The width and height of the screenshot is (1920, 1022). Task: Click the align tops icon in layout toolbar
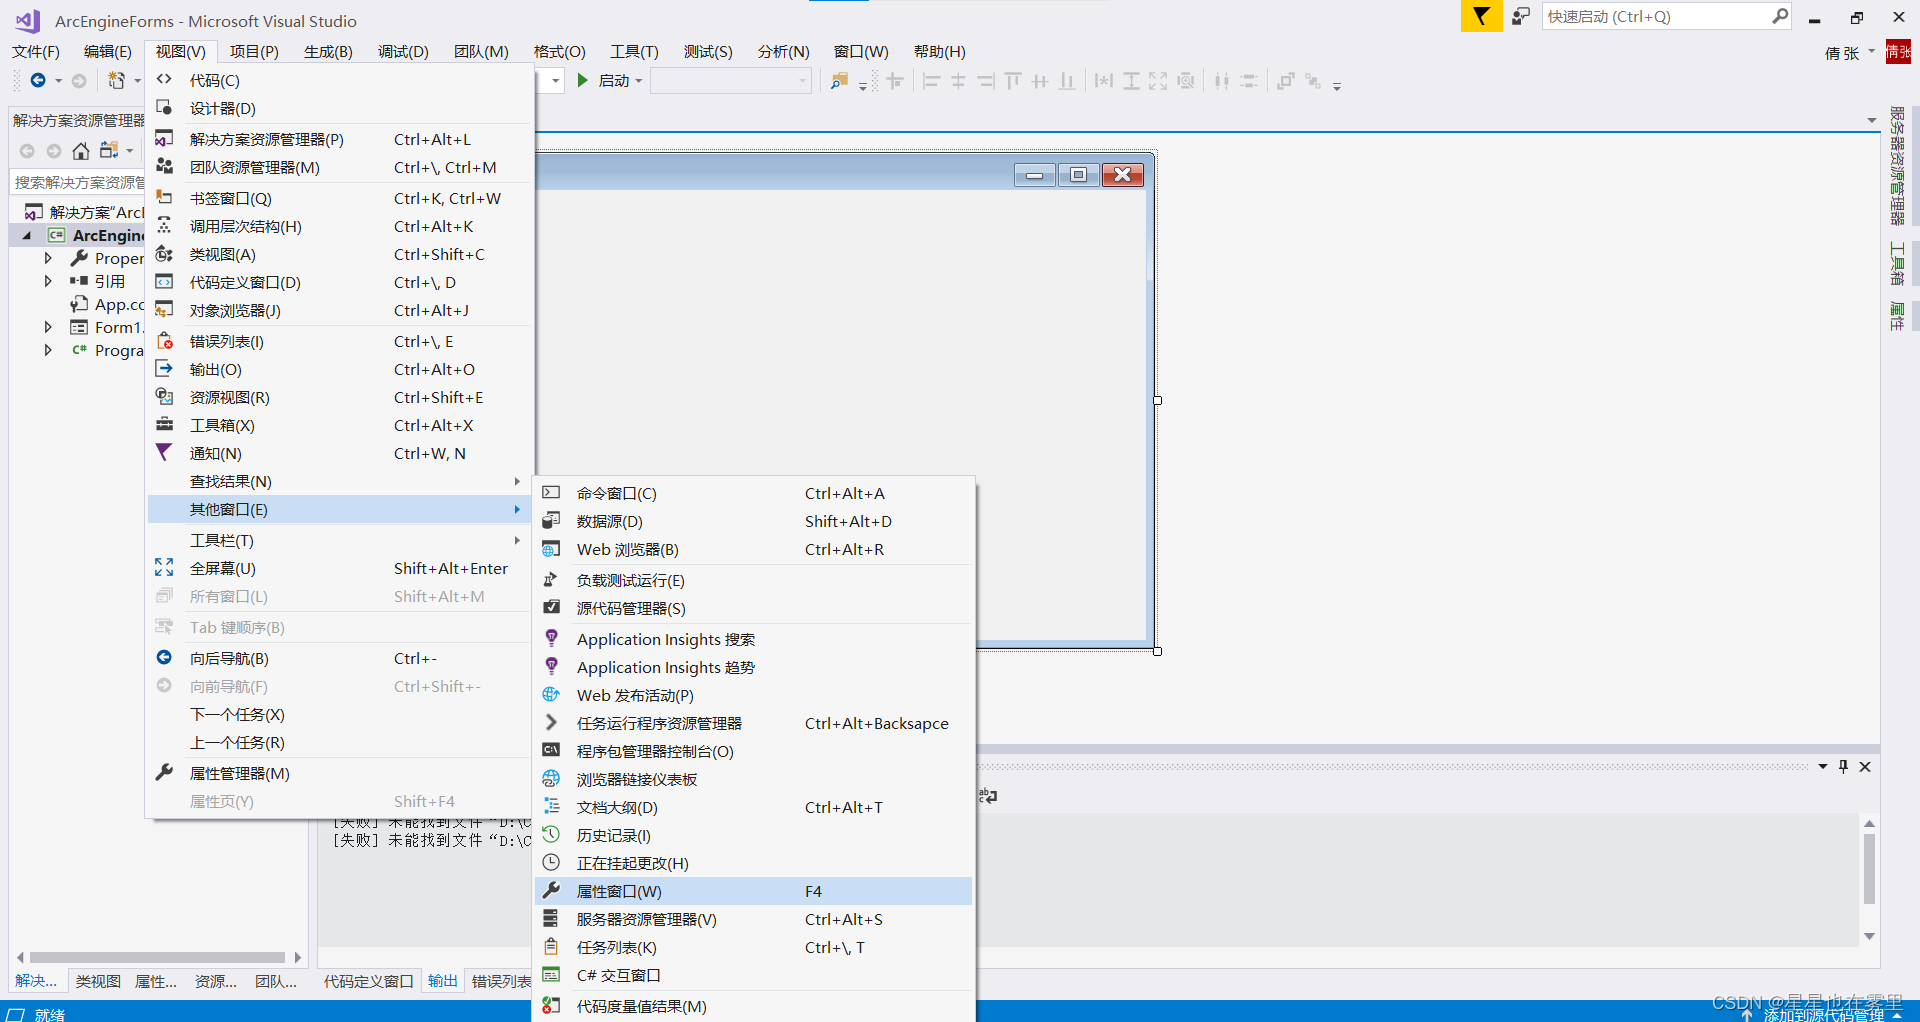point(1012,80)
